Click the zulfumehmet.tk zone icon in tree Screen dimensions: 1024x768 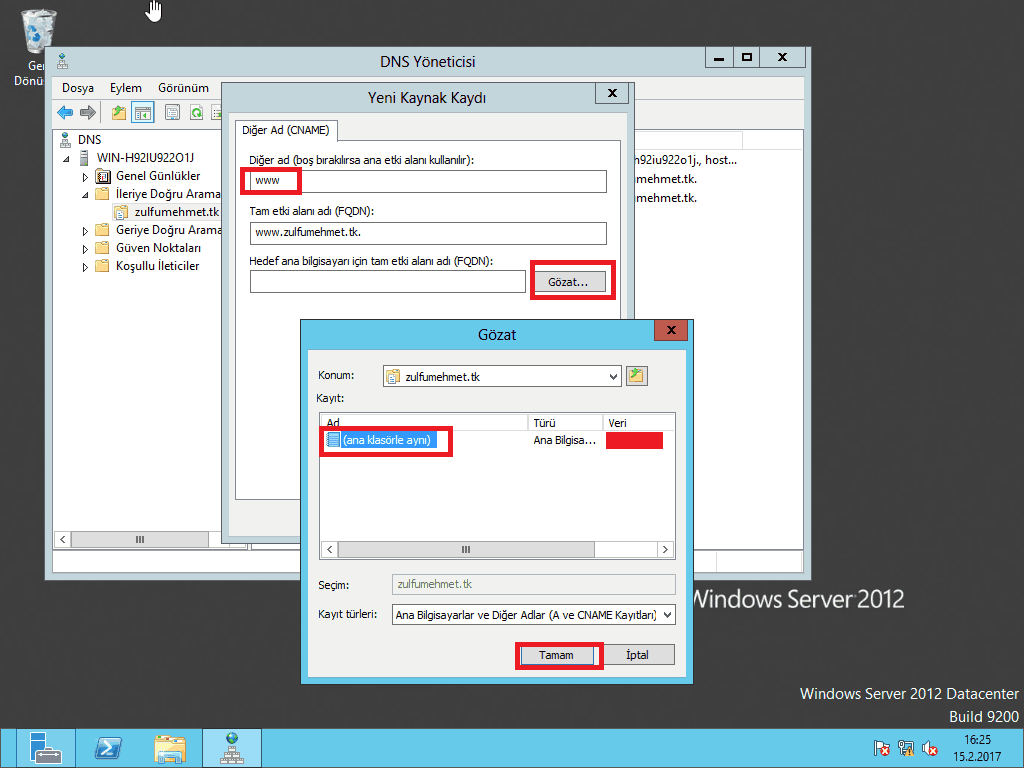tap(121, 212)
